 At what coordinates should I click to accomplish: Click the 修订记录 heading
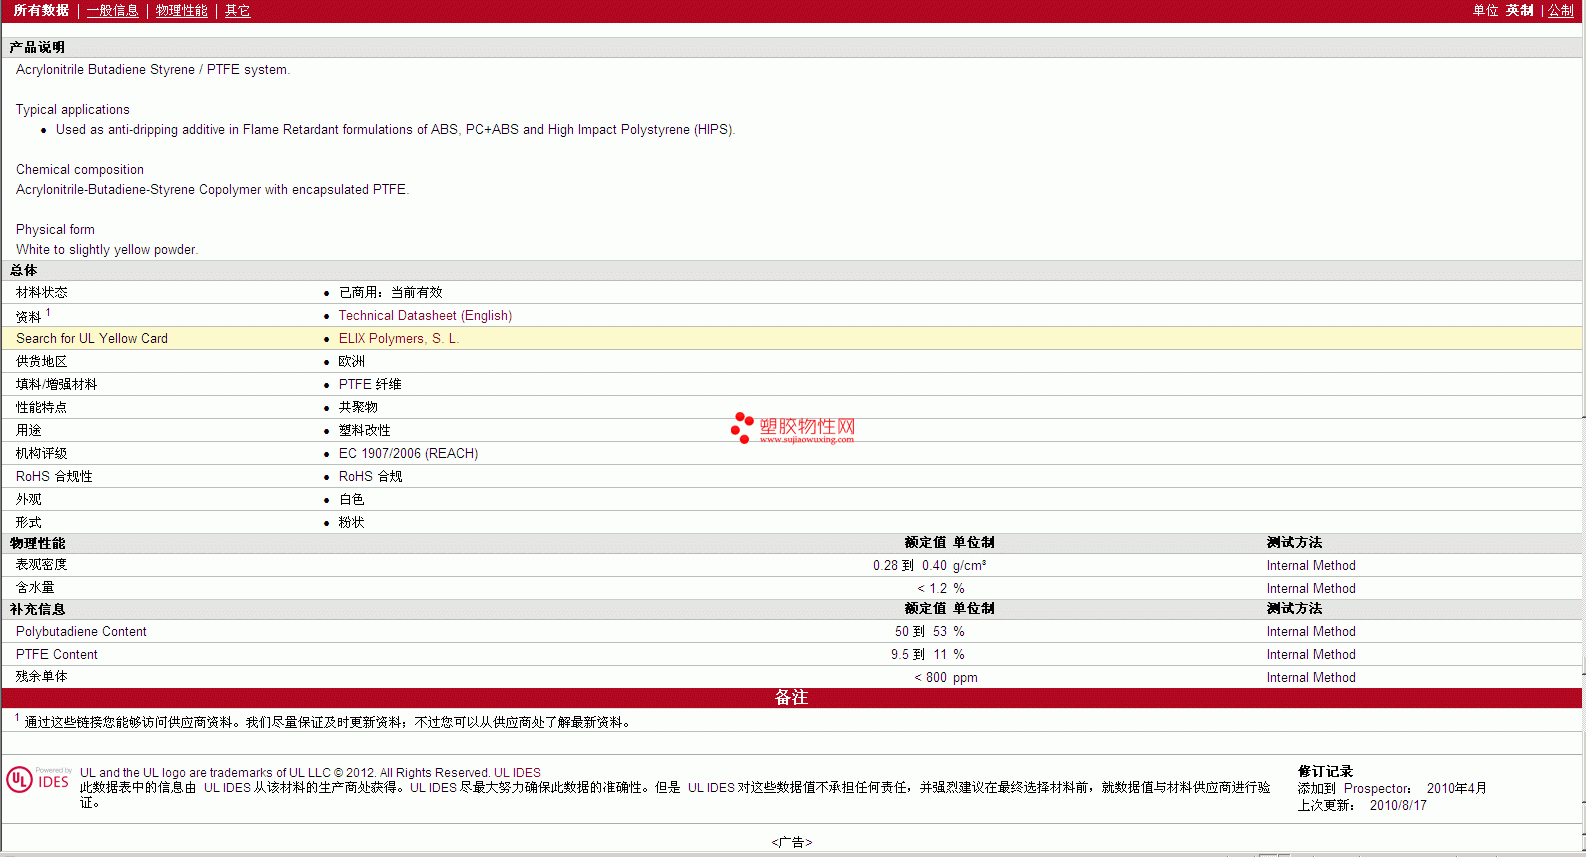pos(1325,771)
